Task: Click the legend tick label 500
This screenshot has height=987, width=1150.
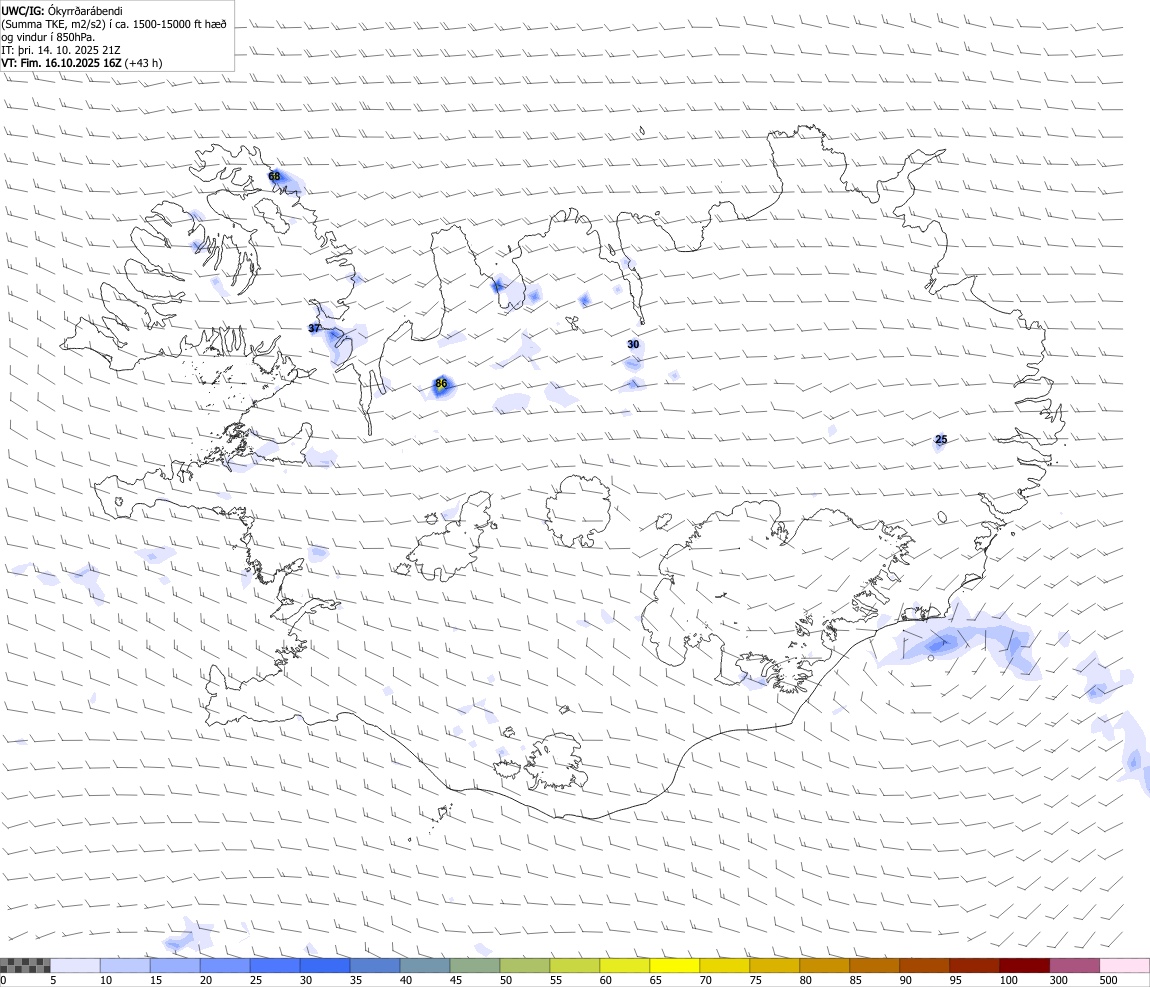Action: (x=1108, y=980)
